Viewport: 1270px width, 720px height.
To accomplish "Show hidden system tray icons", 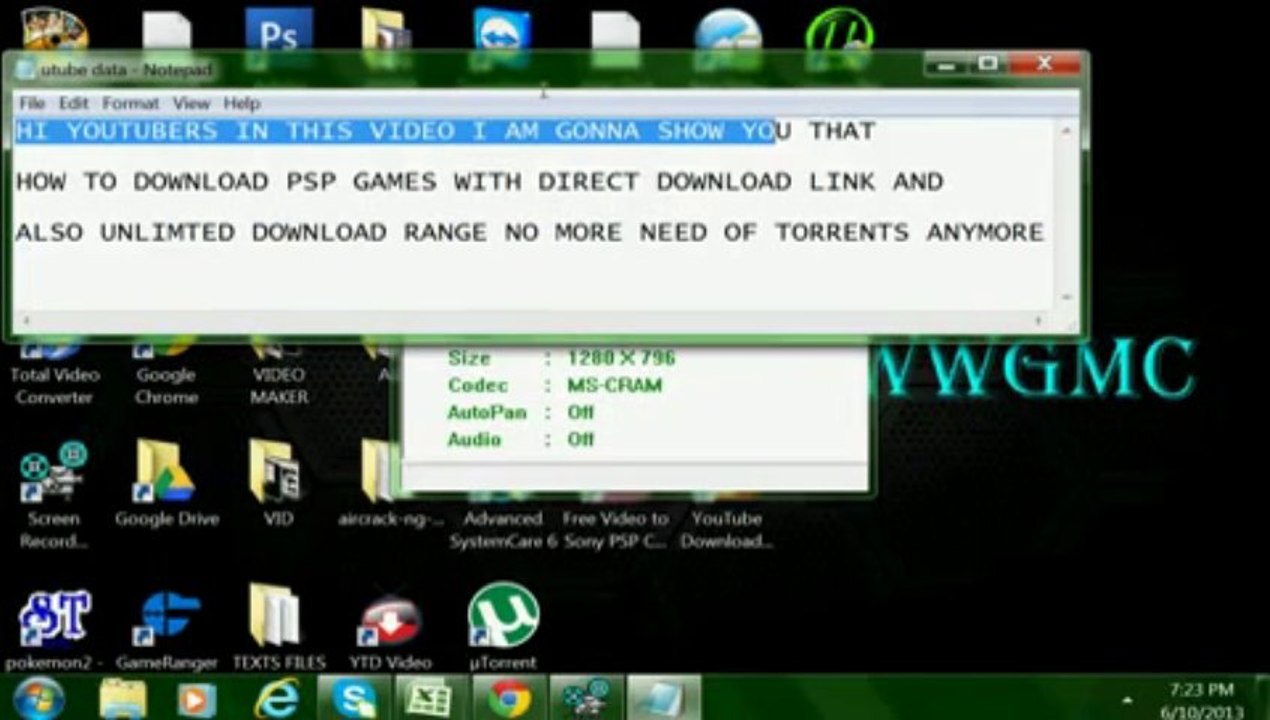I will click(x=1127, y=700).
